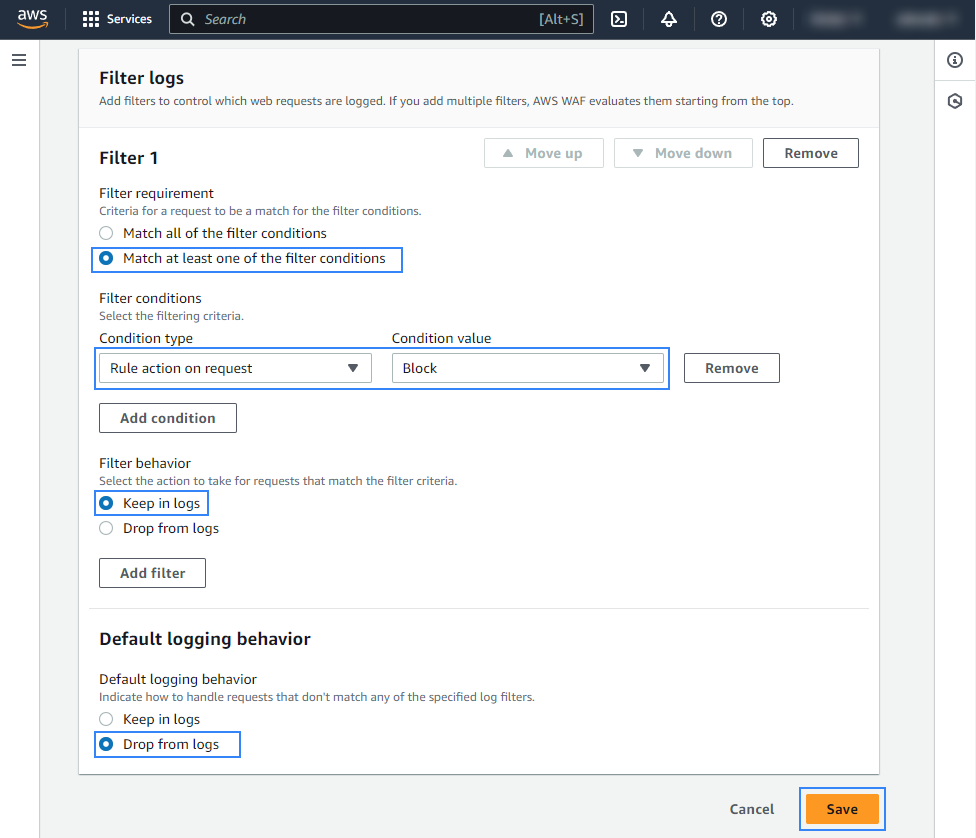Select 'Keep in logs' for default logging behavior
The height and width of the screenshot is (838, 976).
click(x=107, y=719)
